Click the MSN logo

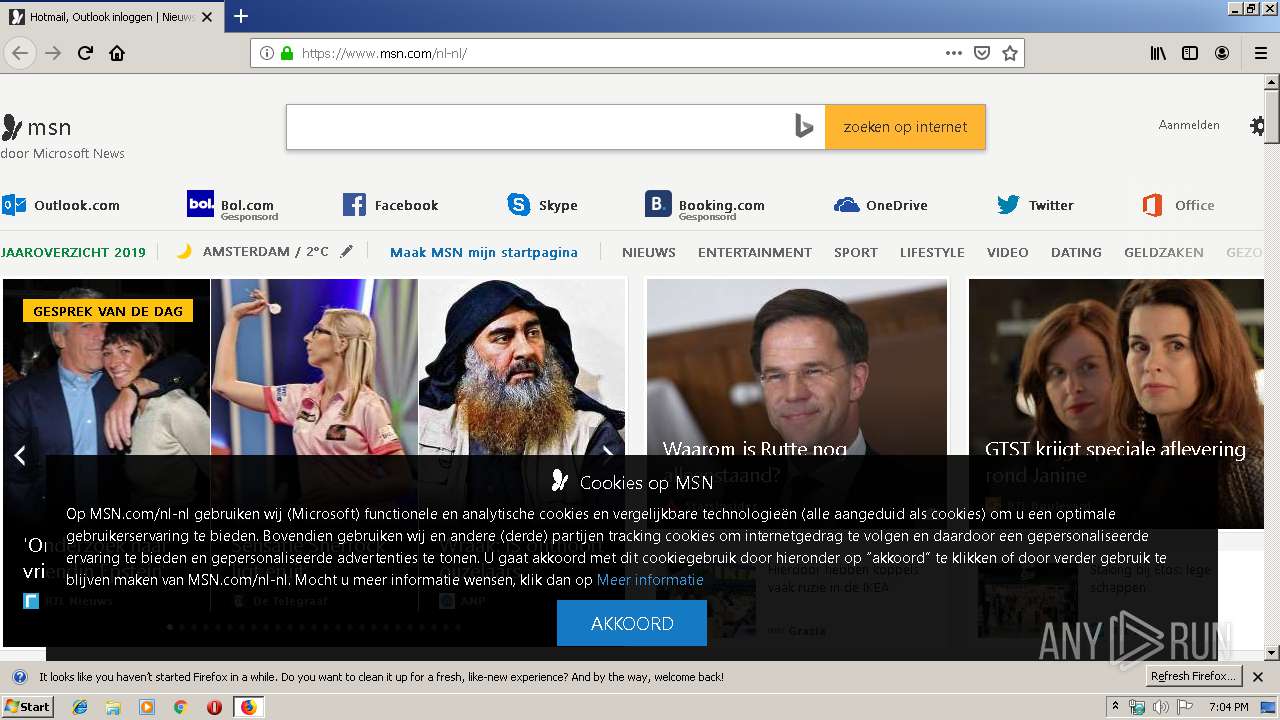[x=36, y=127]
